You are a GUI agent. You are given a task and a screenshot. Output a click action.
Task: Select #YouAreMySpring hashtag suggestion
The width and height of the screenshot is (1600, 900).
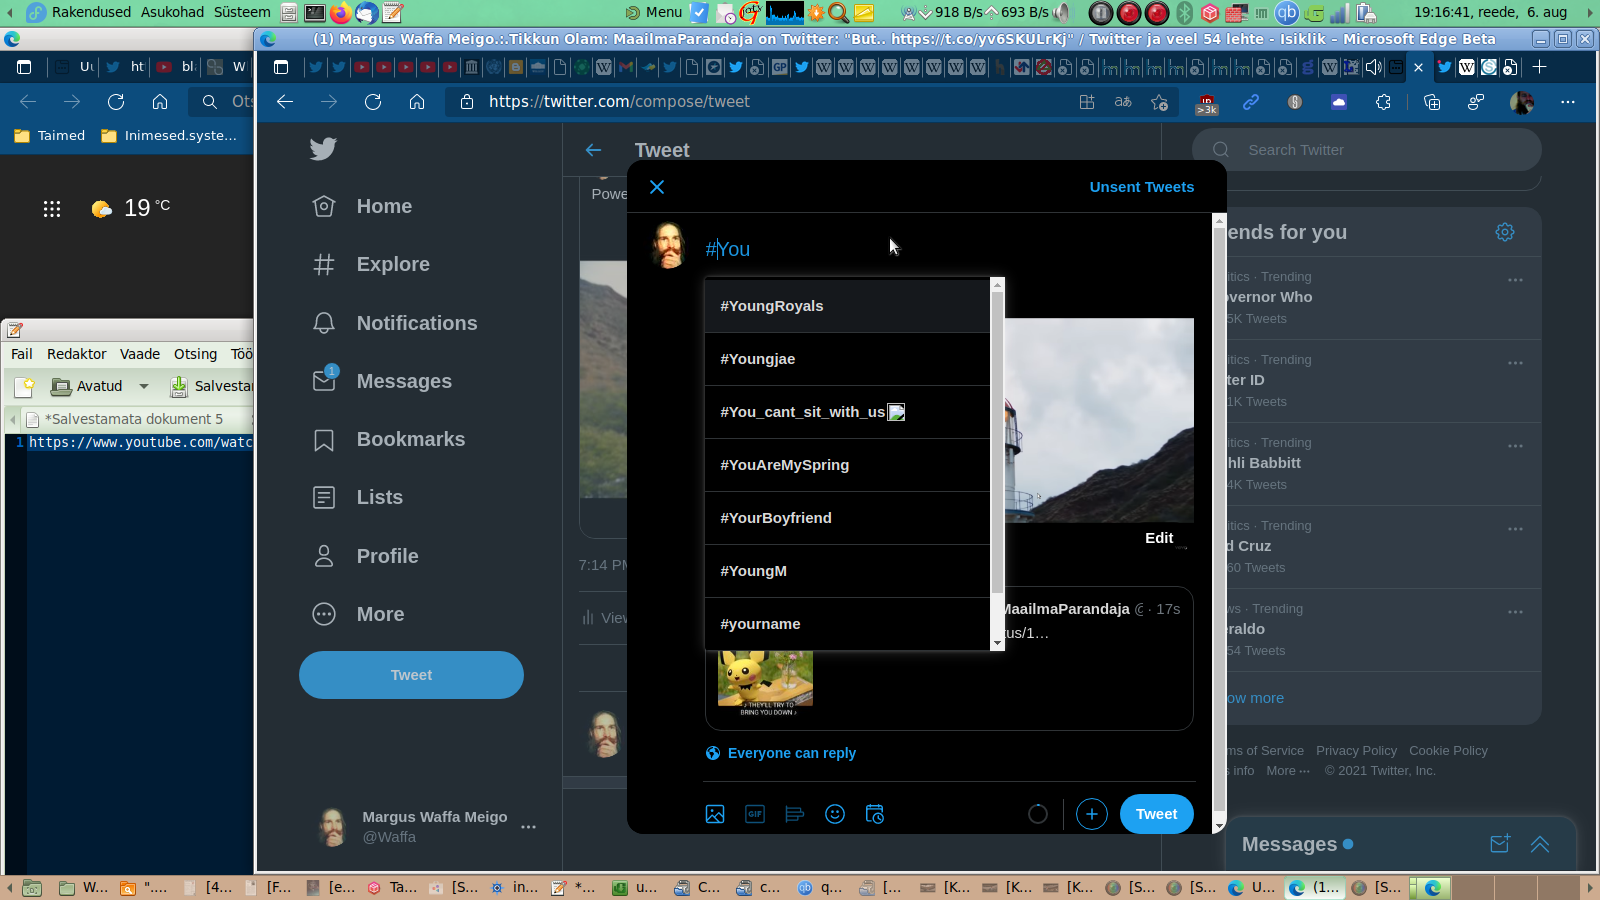(x=847, y=465)
